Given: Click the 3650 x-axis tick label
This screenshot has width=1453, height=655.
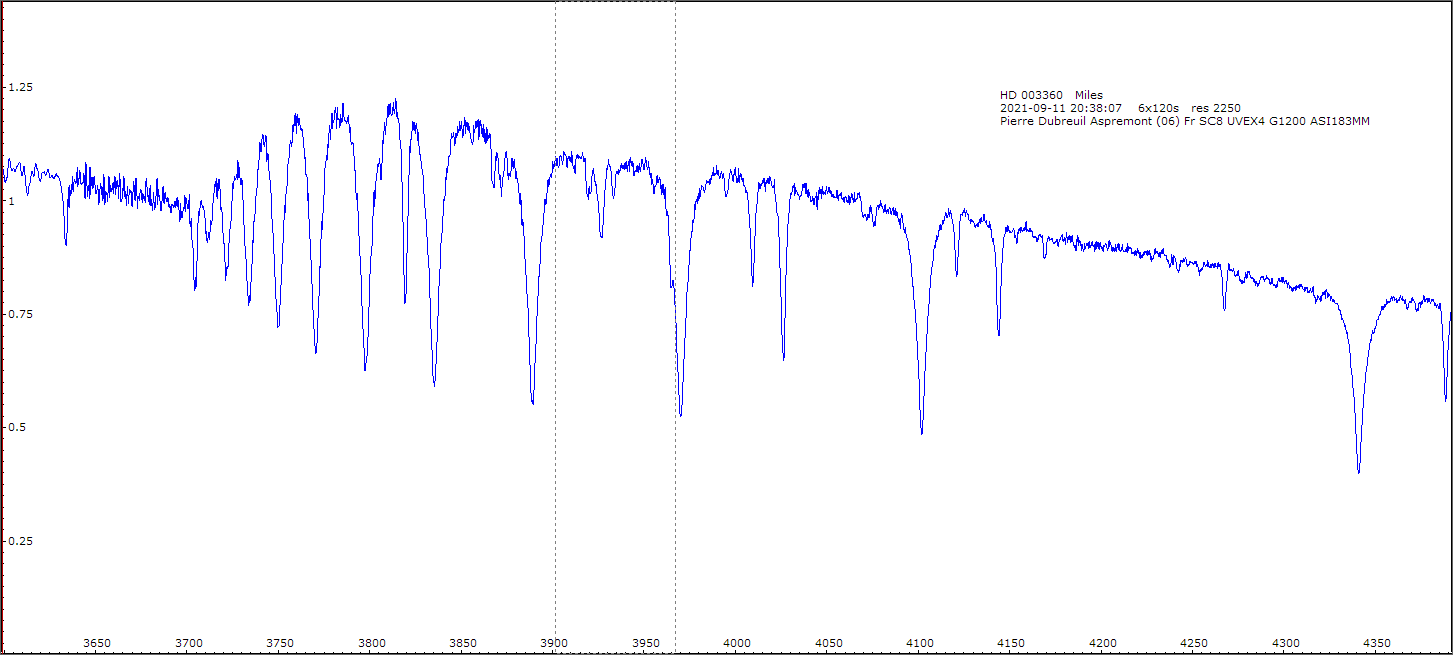Looking at the screenshot, I should [97, 642].
